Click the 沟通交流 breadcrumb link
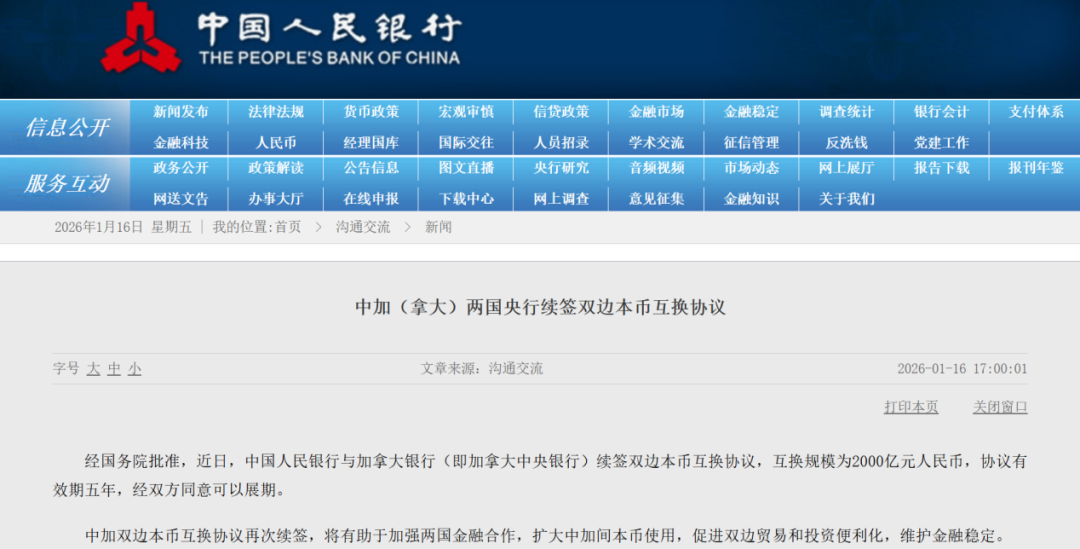This screenshot has width=1080, height=549. (363, 227)
